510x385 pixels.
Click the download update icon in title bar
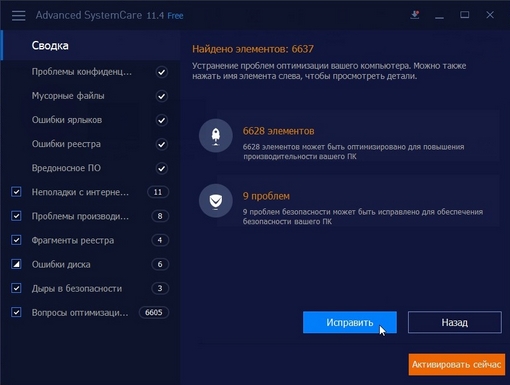coord(415,15)
